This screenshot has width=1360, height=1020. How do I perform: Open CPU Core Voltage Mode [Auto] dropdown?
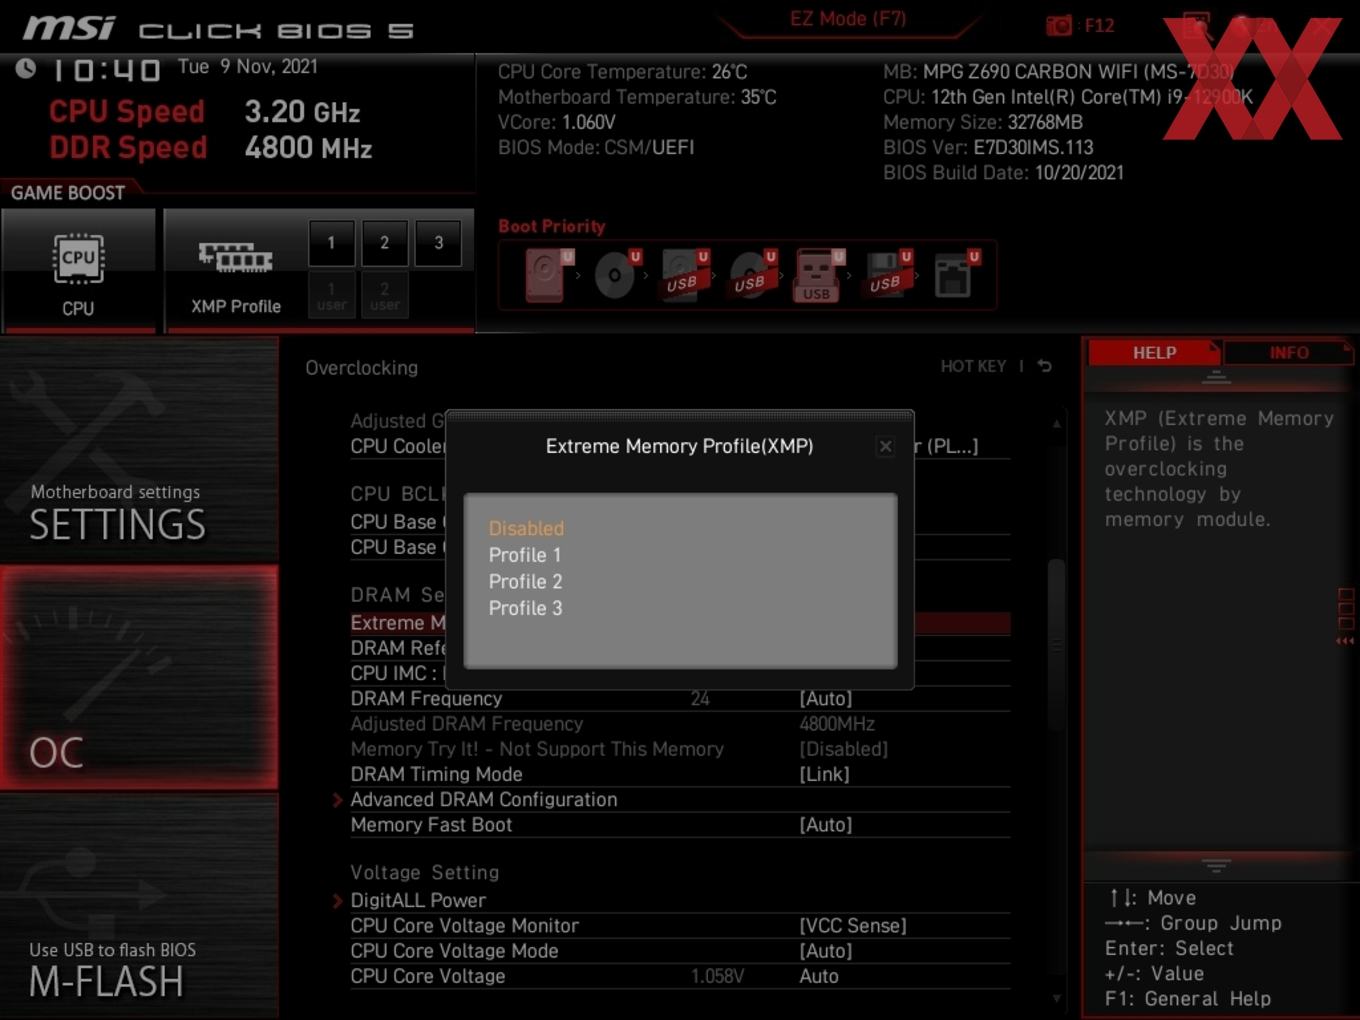[825, 951]
